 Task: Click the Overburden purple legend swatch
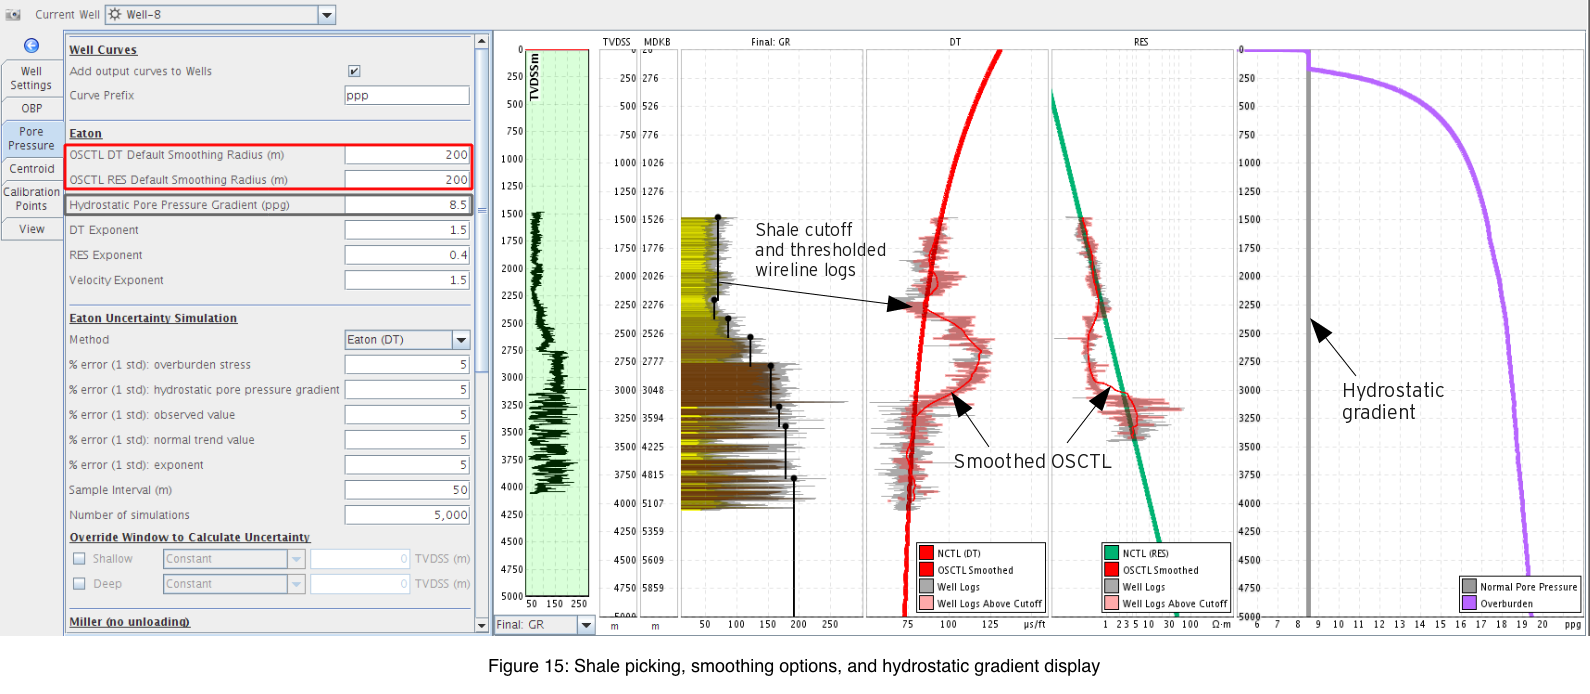click(1469, 603)
